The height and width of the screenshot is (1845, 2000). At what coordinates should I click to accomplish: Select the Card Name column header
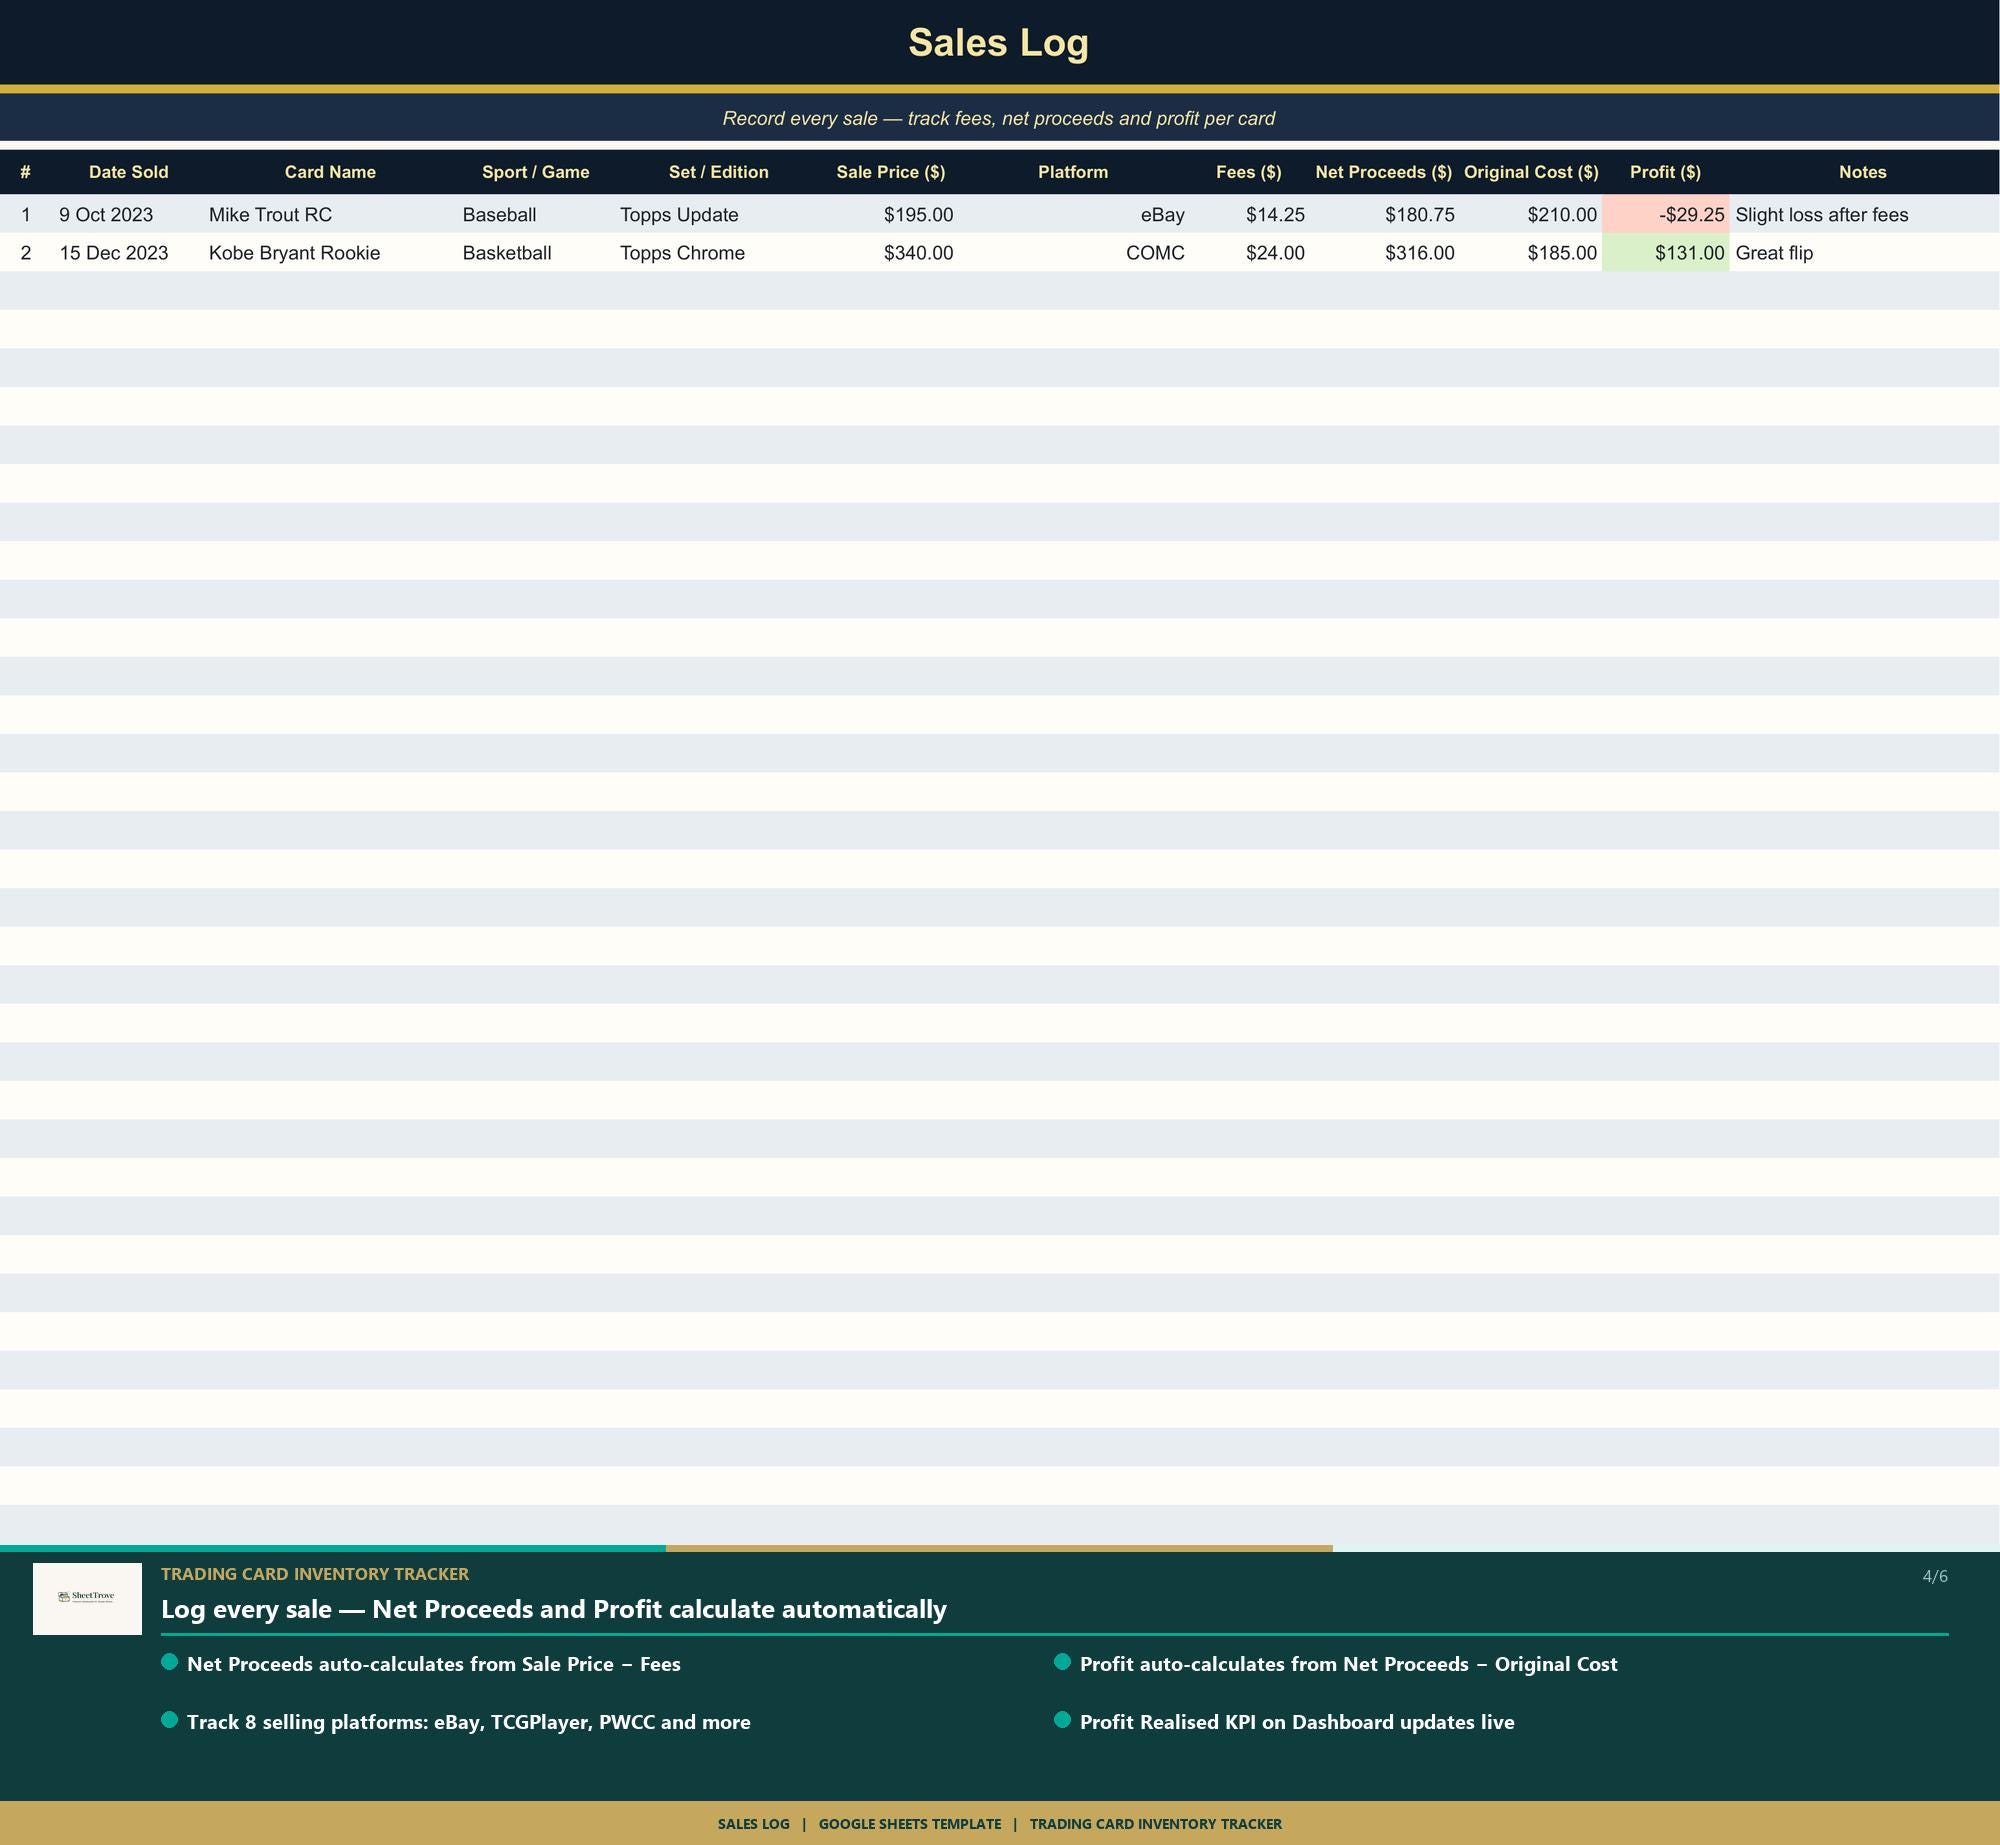[x=330, y=172]
